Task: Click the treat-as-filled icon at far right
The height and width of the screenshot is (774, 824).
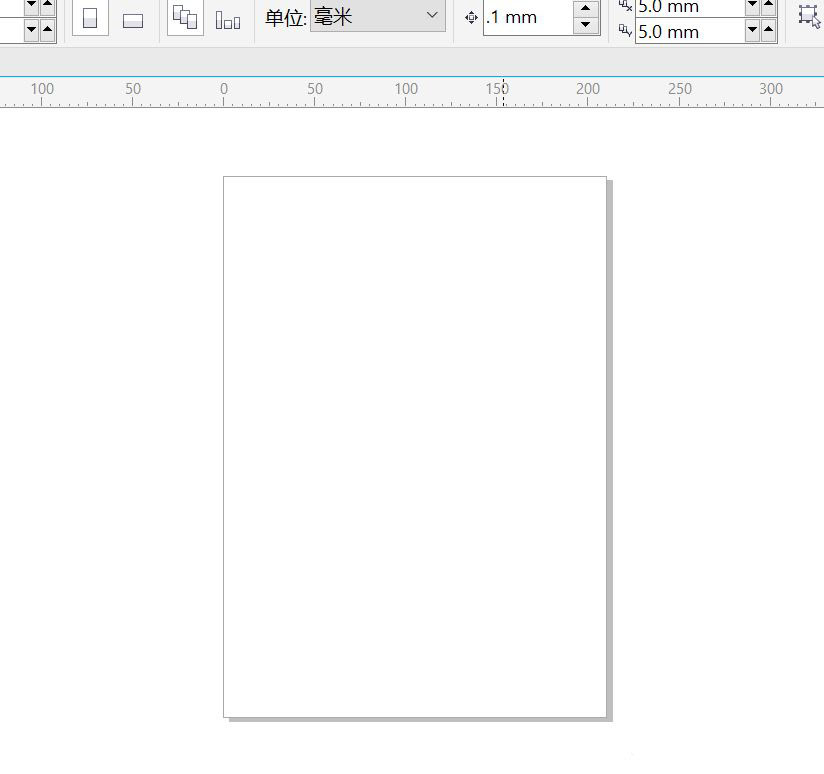Action: [809, 15]
